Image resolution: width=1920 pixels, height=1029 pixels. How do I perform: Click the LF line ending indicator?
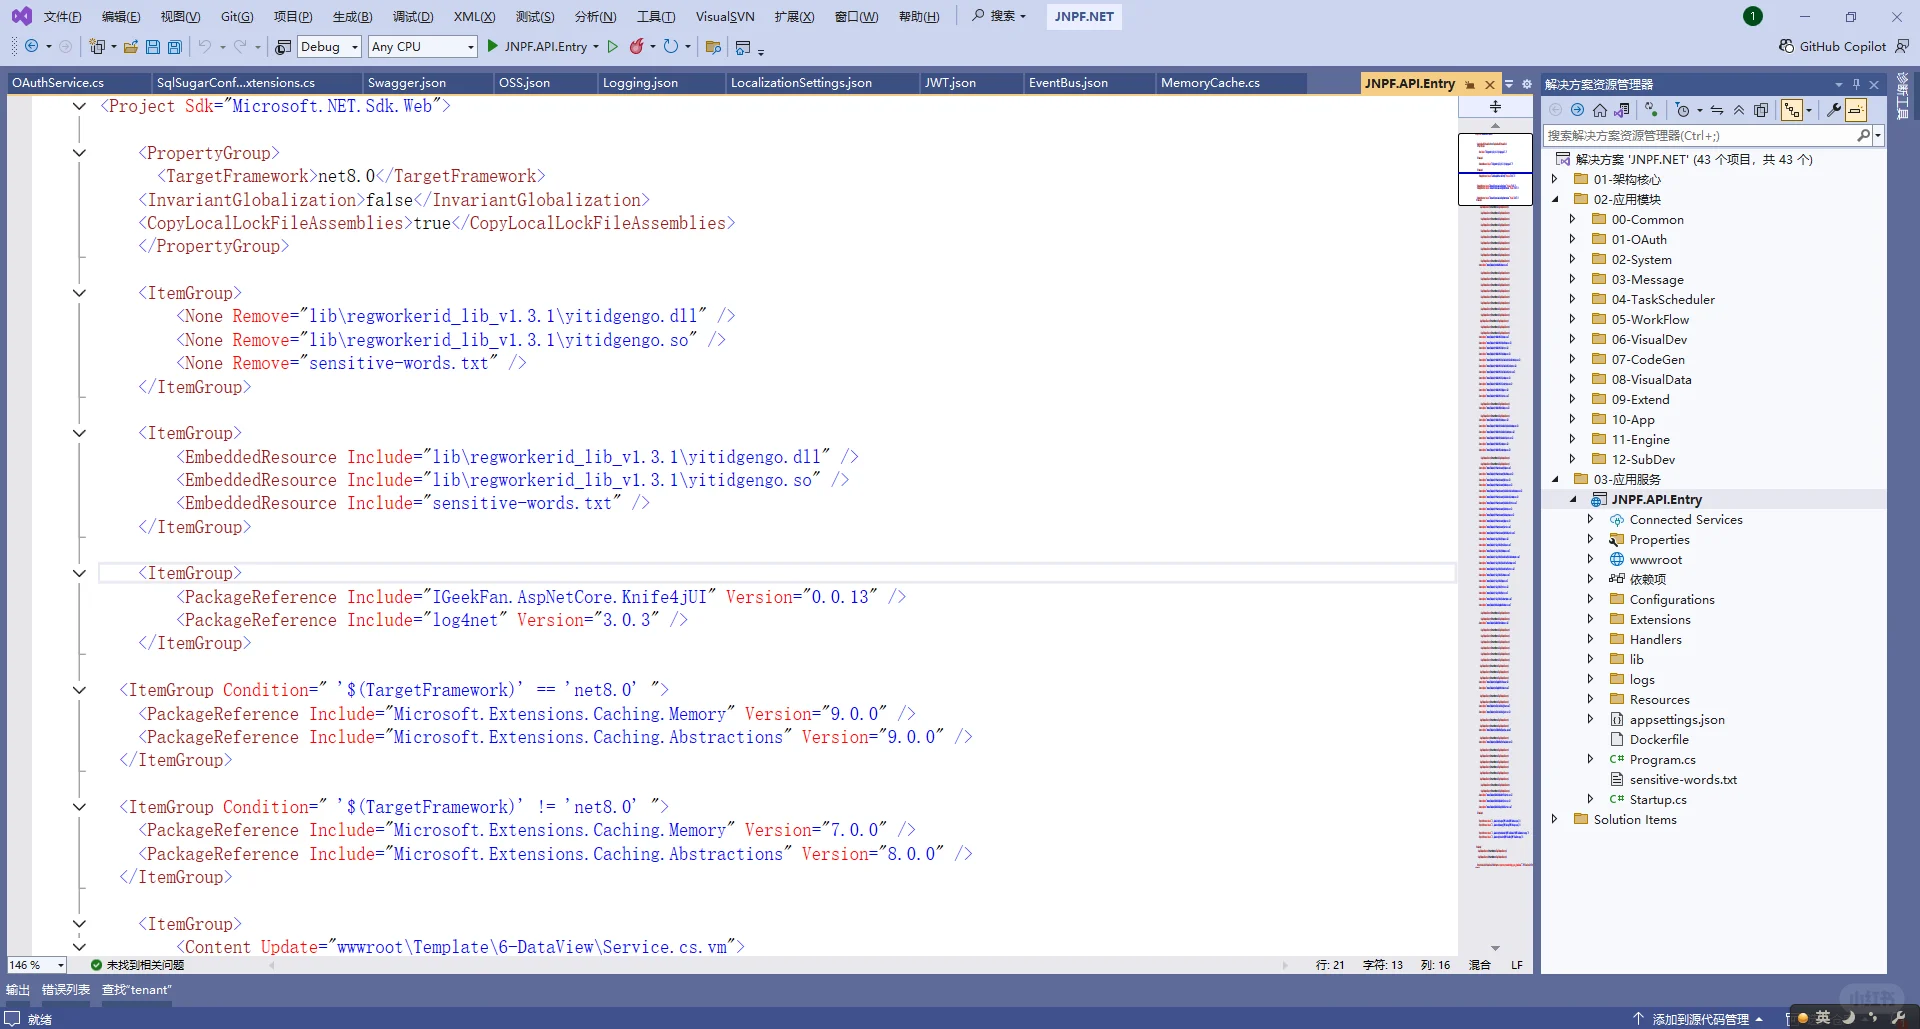point(1517,965)
